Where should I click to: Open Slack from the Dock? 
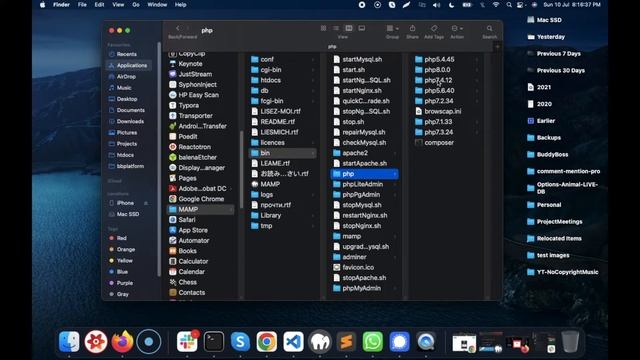point(187,341)
